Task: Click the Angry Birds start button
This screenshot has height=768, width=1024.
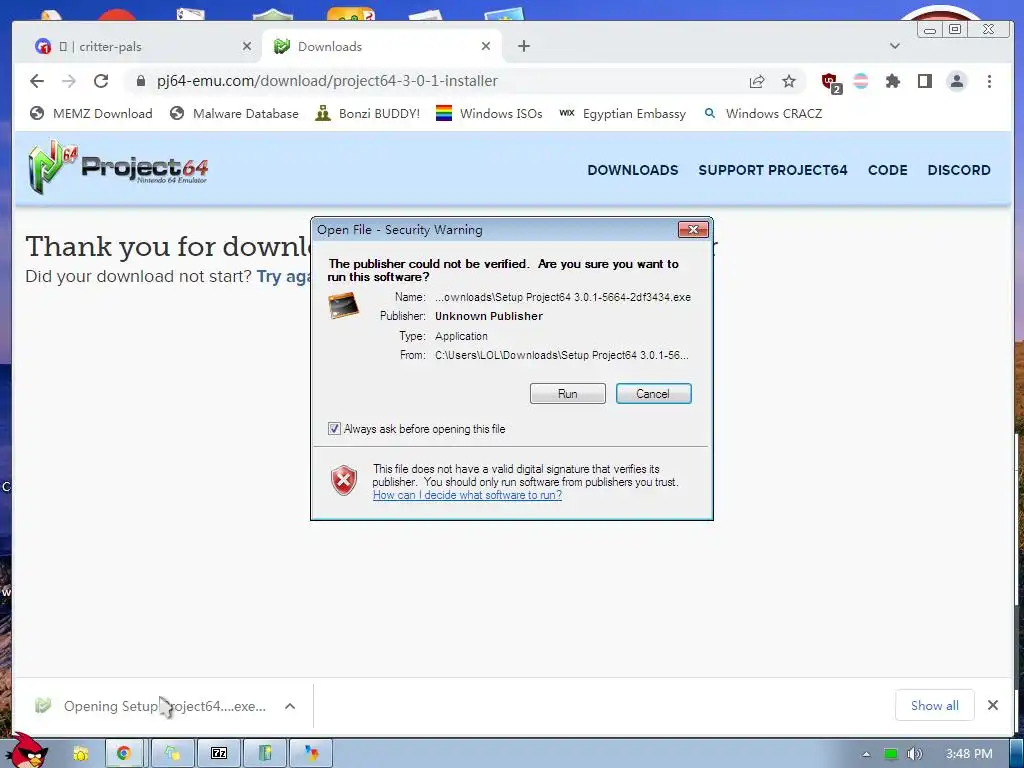Action: tap(29, 750)
